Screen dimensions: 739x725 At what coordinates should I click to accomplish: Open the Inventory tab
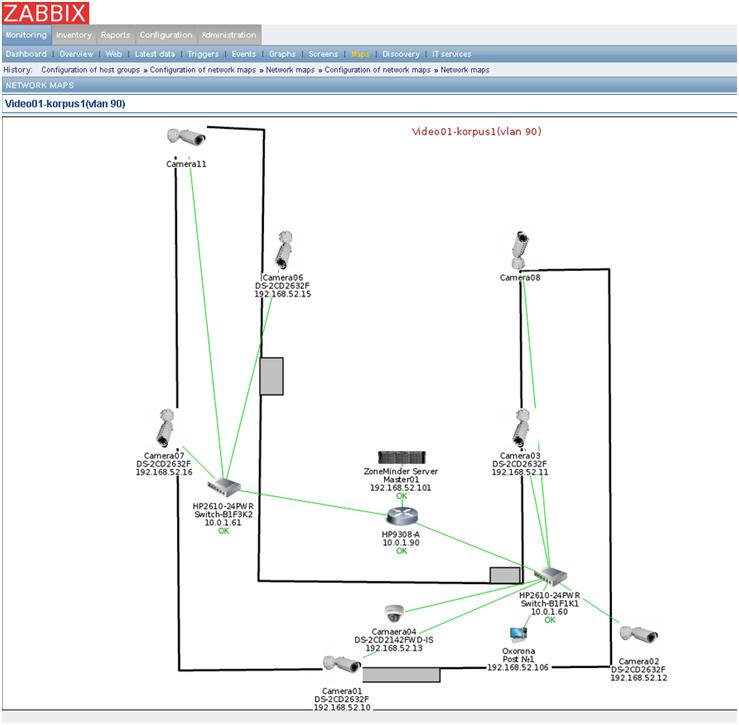coord(74,35)
